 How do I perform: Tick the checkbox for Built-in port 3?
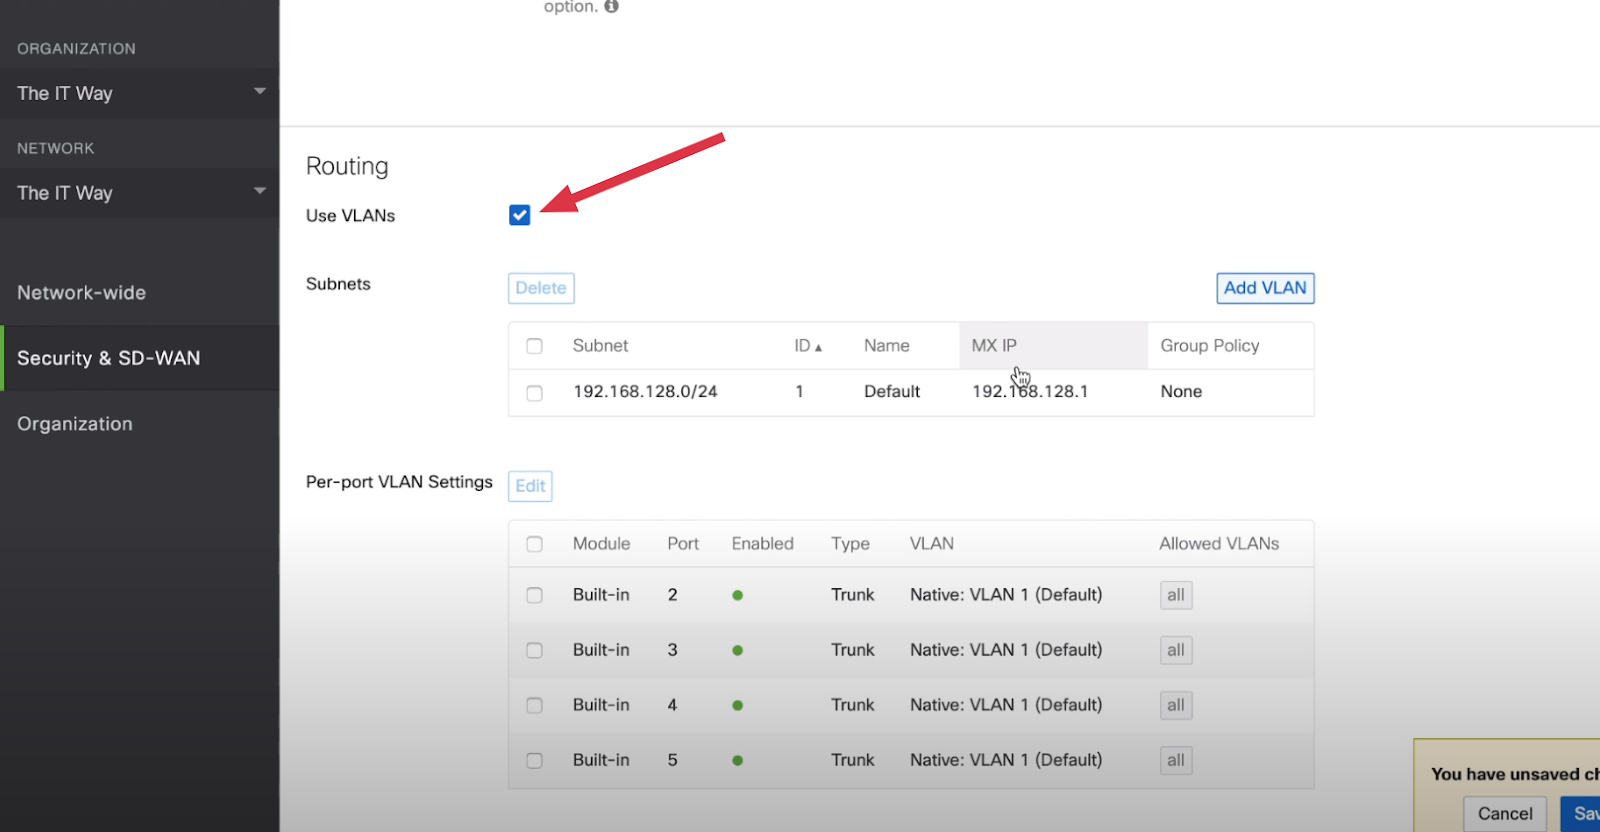tap(534, 650)
